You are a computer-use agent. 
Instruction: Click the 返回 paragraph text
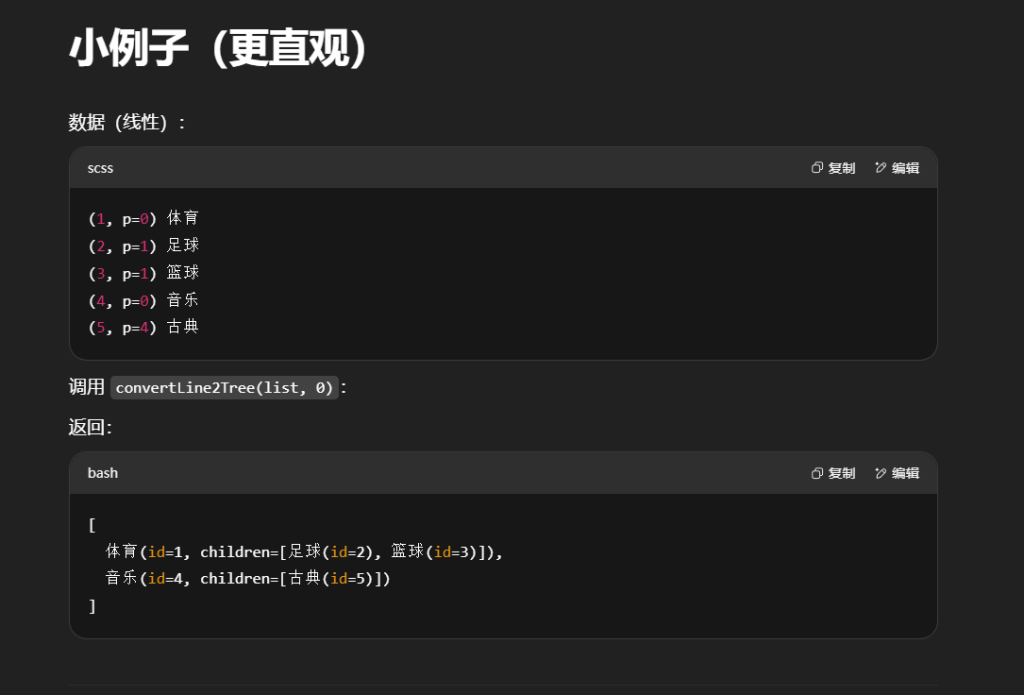[90, 427]
